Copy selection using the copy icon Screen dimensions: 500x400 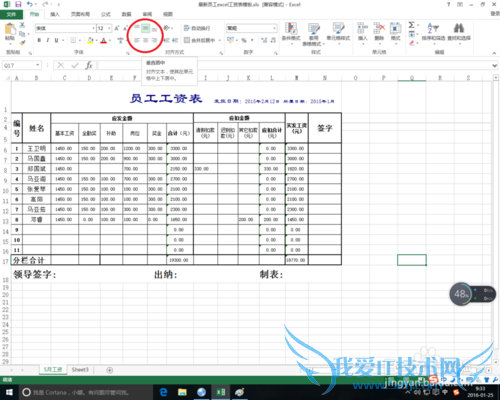(x=22, y=34)
